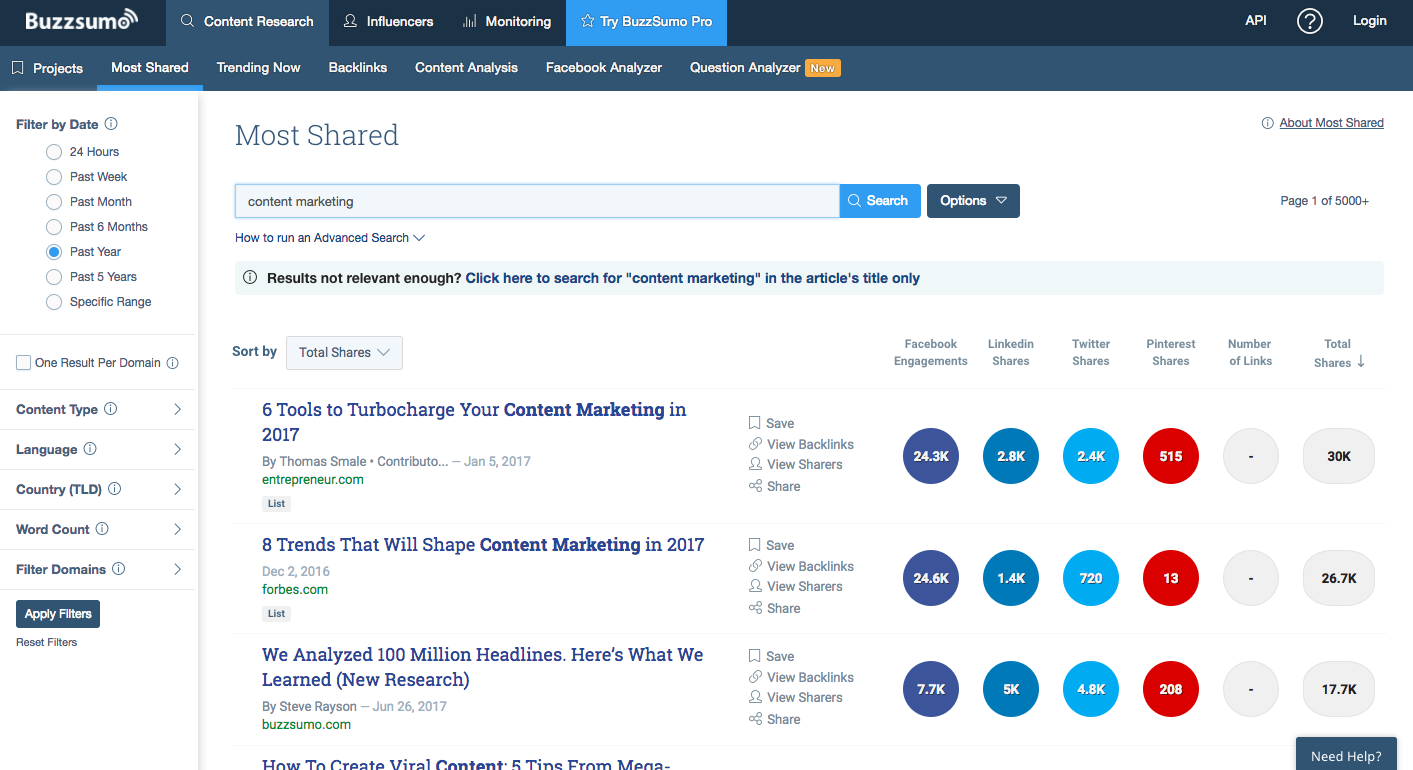This screenshot has height=770, width=1413.
Task: Click info icon next to Language
Action: click(90, 449)
